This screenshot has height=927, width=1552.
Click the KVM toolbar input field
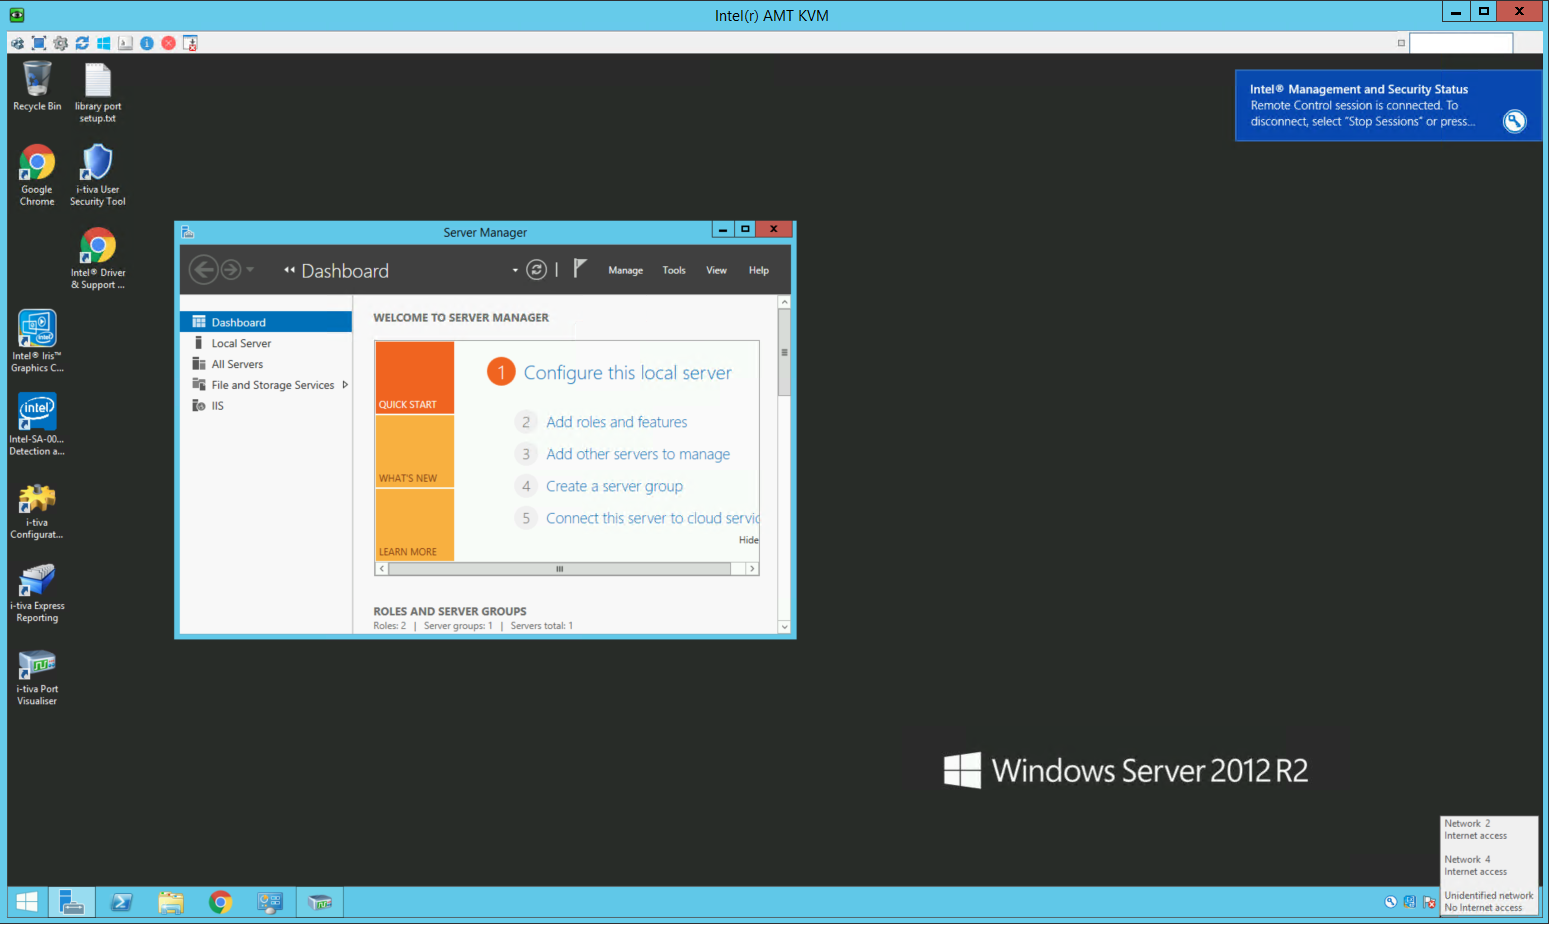[x=1461, y=43]
